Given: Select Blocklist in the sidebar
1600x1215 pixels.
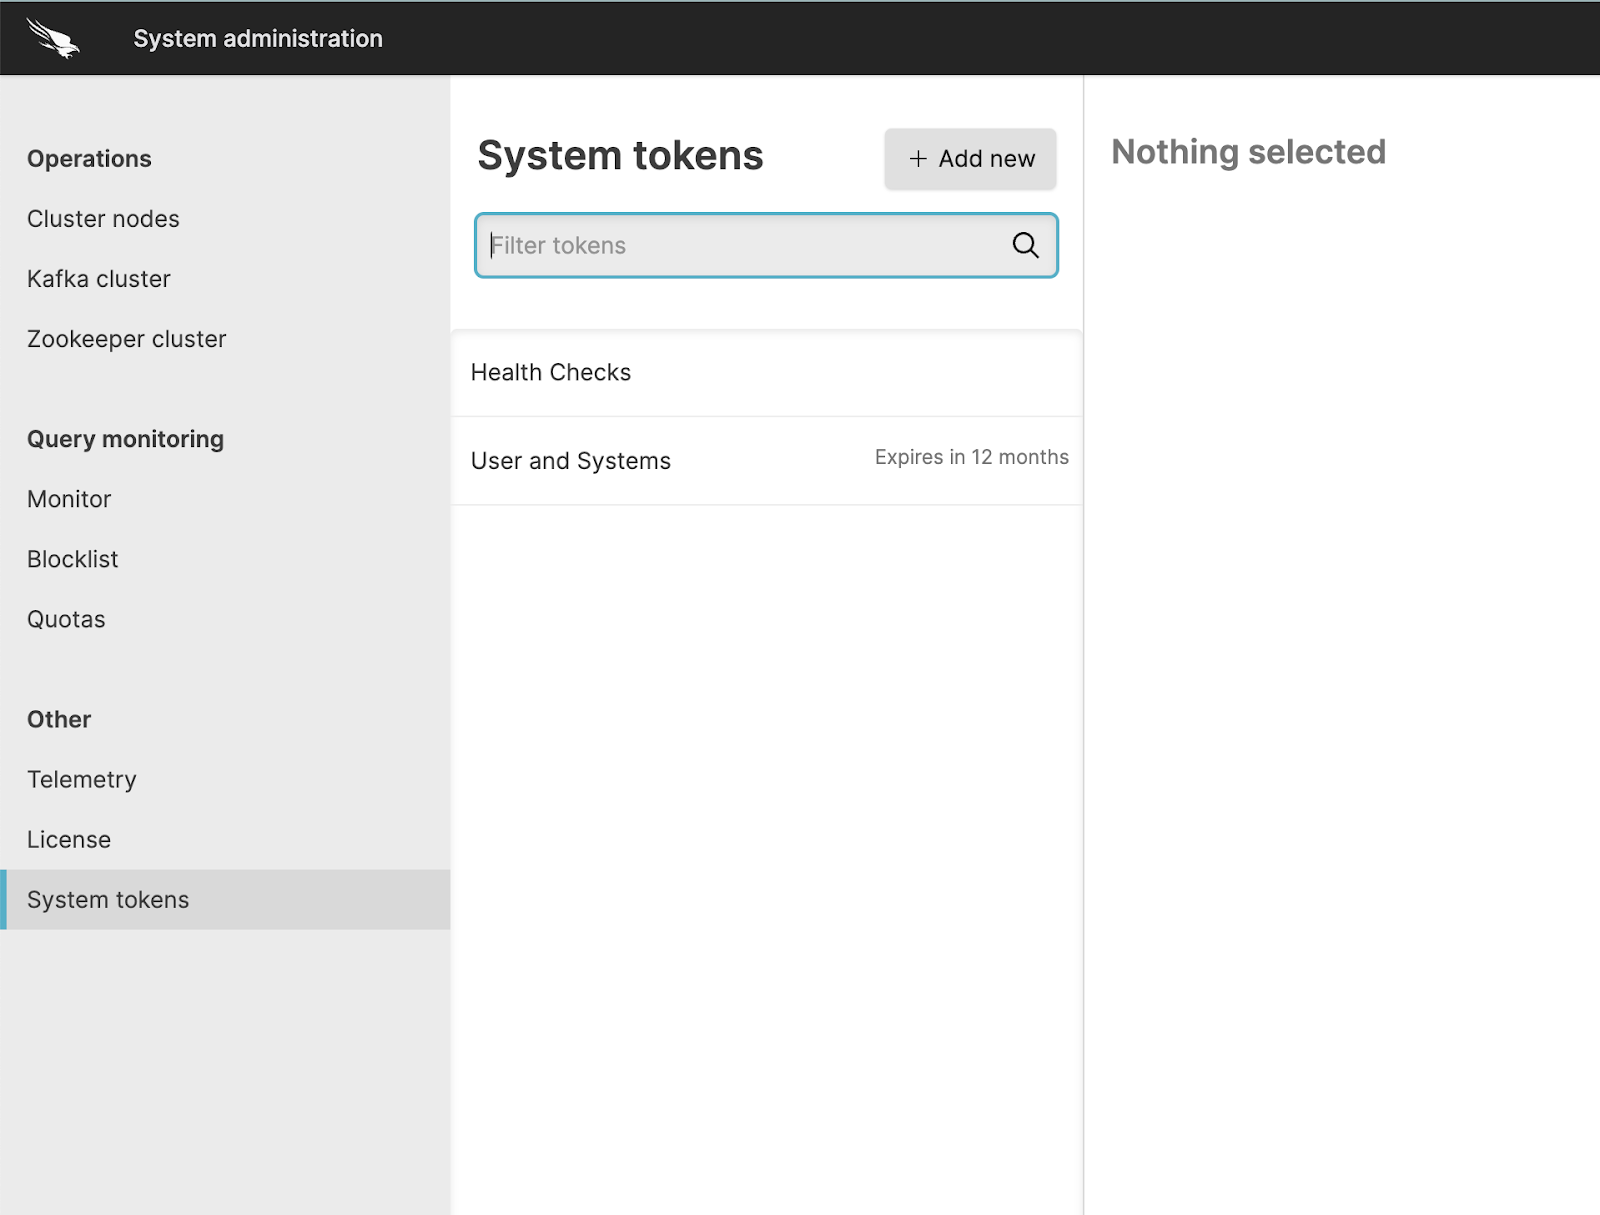Looking at the screenshot, I should [73, 559].
